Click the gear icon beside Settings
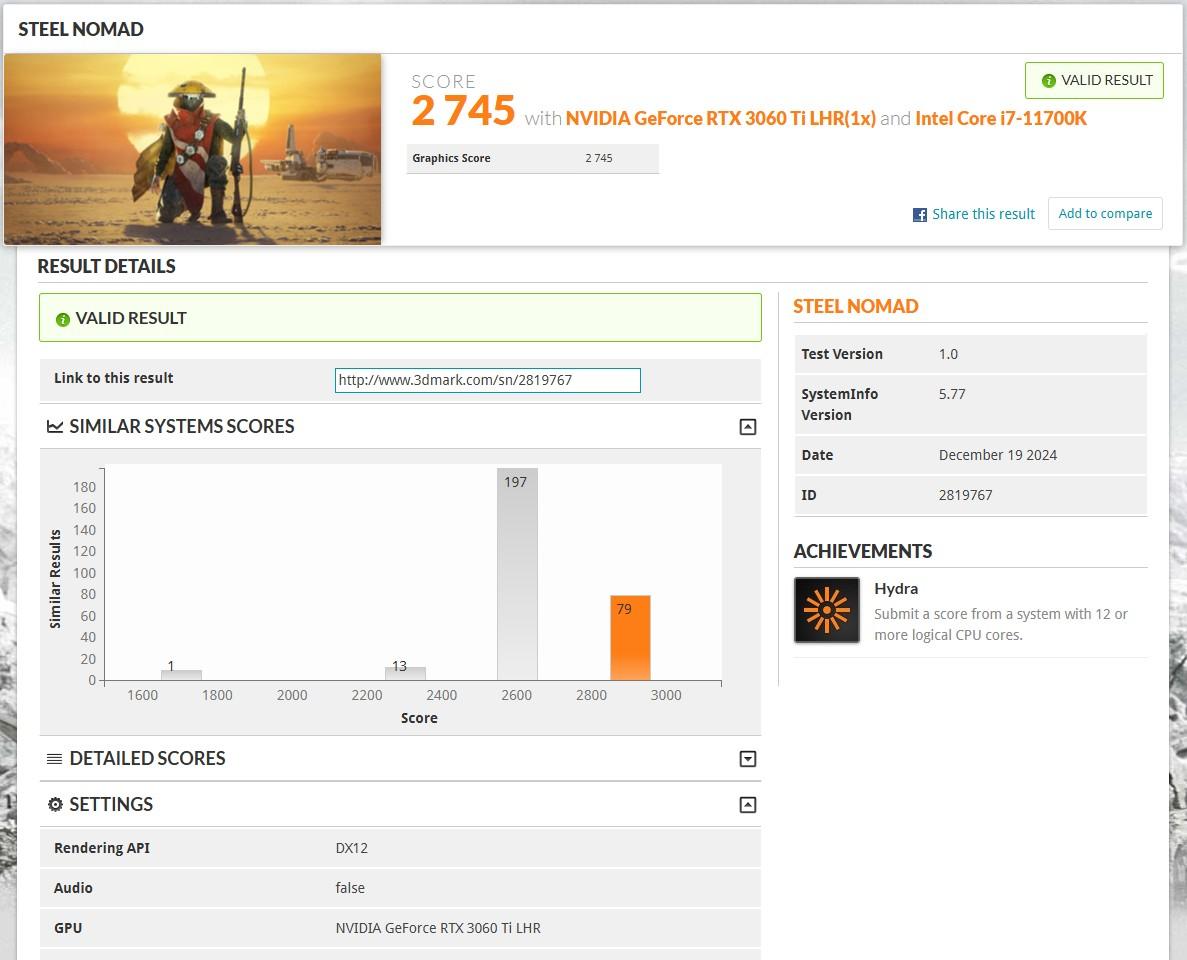The width and height of the screenshot is (1187, 960). (55, 804)
